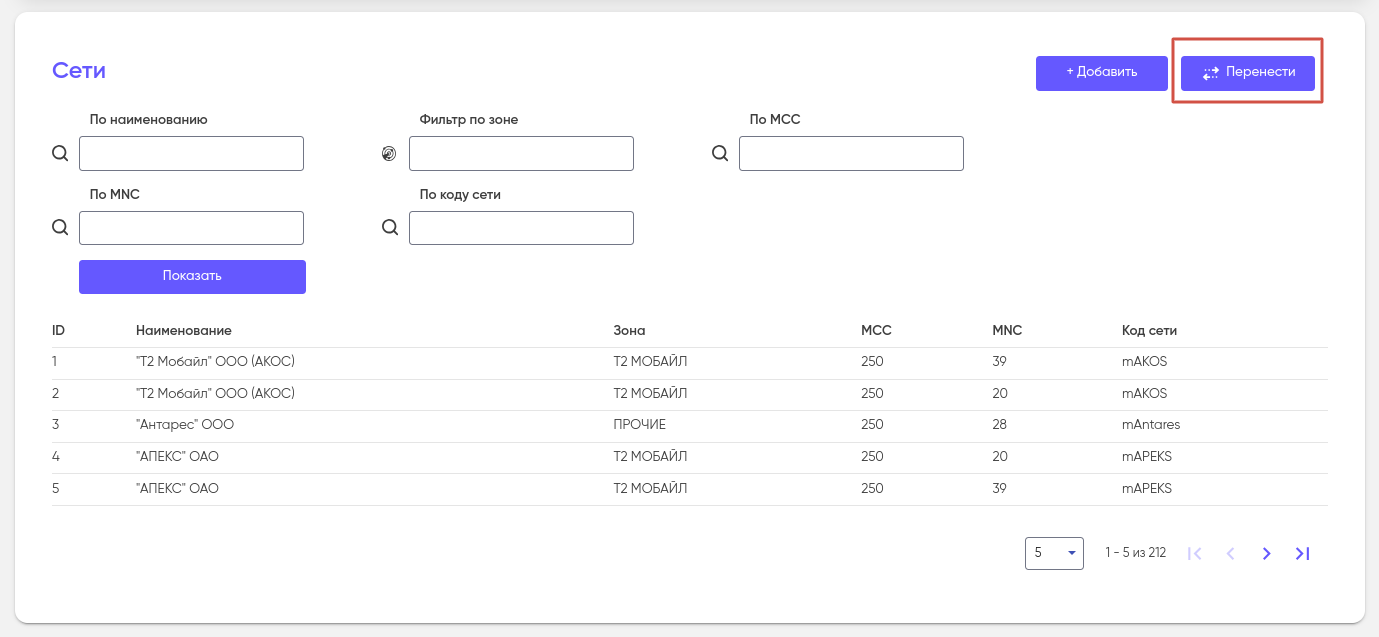This screenshot has width=1379, height=637.
Task: Open the Фильтр по зоне filter field
Action: point(521,154)
